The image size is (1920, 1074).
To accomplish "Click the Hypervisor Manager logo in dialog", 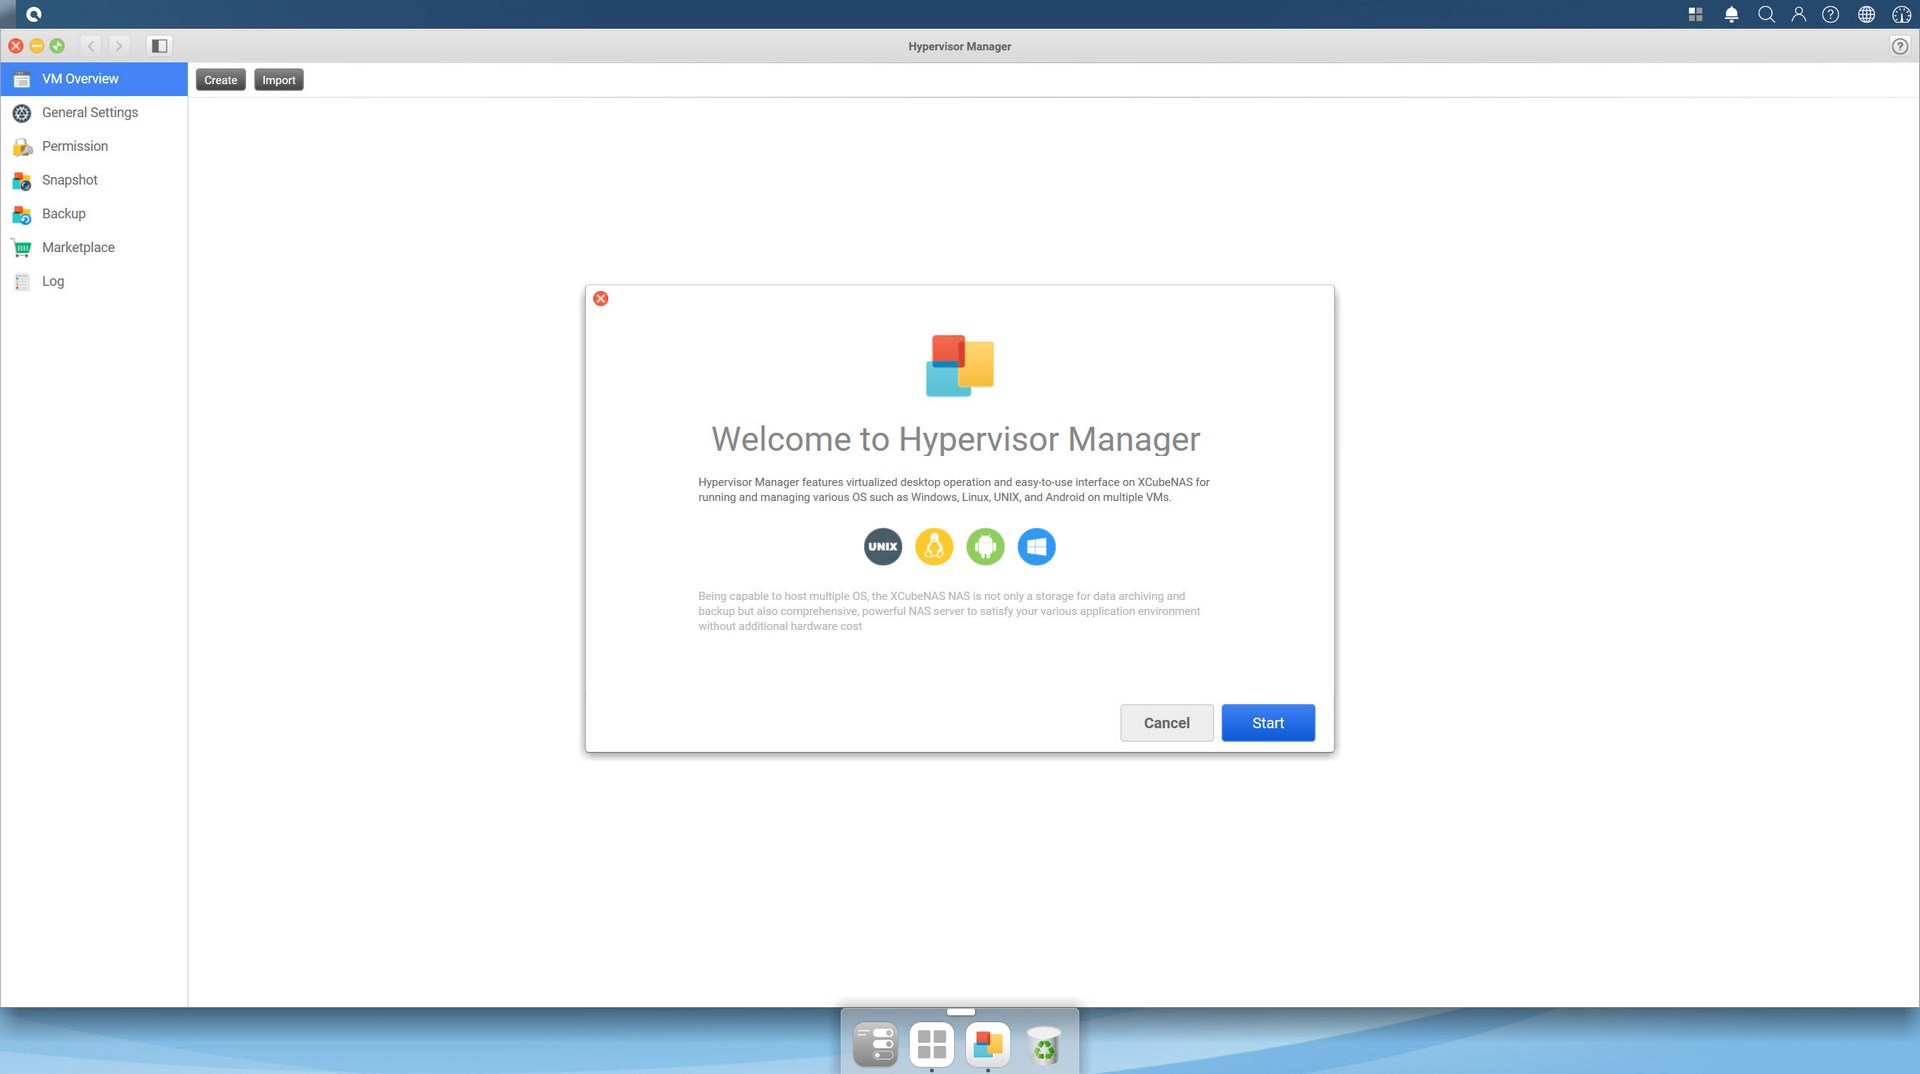I will 960,366.
